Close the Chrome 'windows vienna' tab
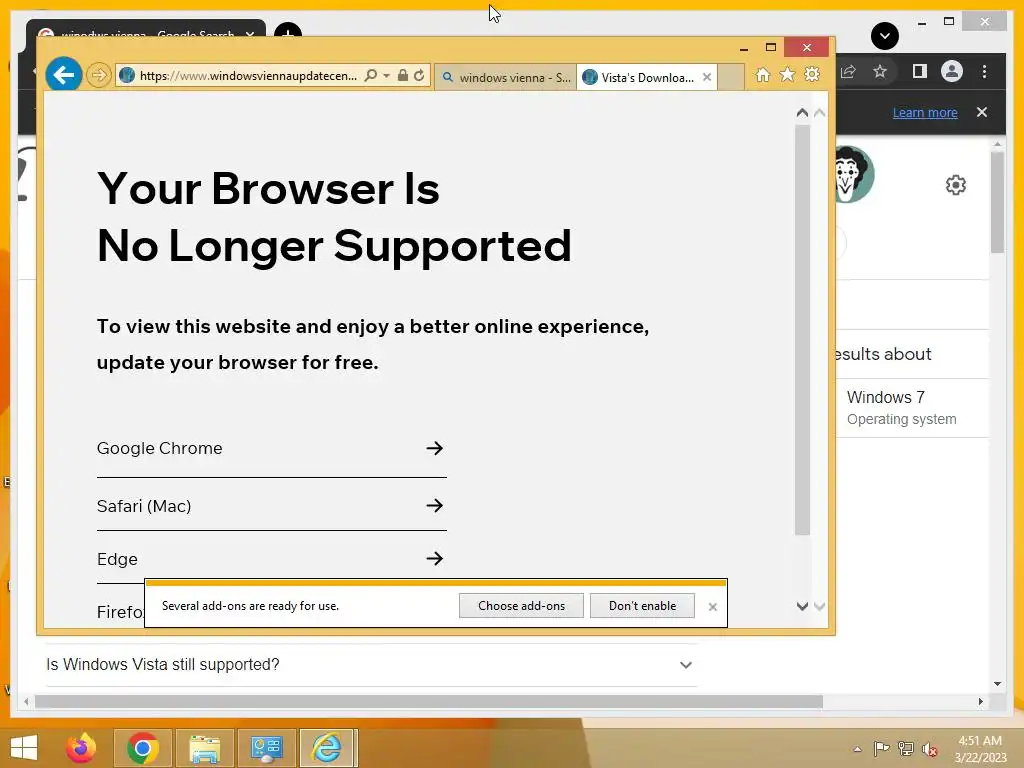Viewport: 1024px width, 768px height. [250, 33]
